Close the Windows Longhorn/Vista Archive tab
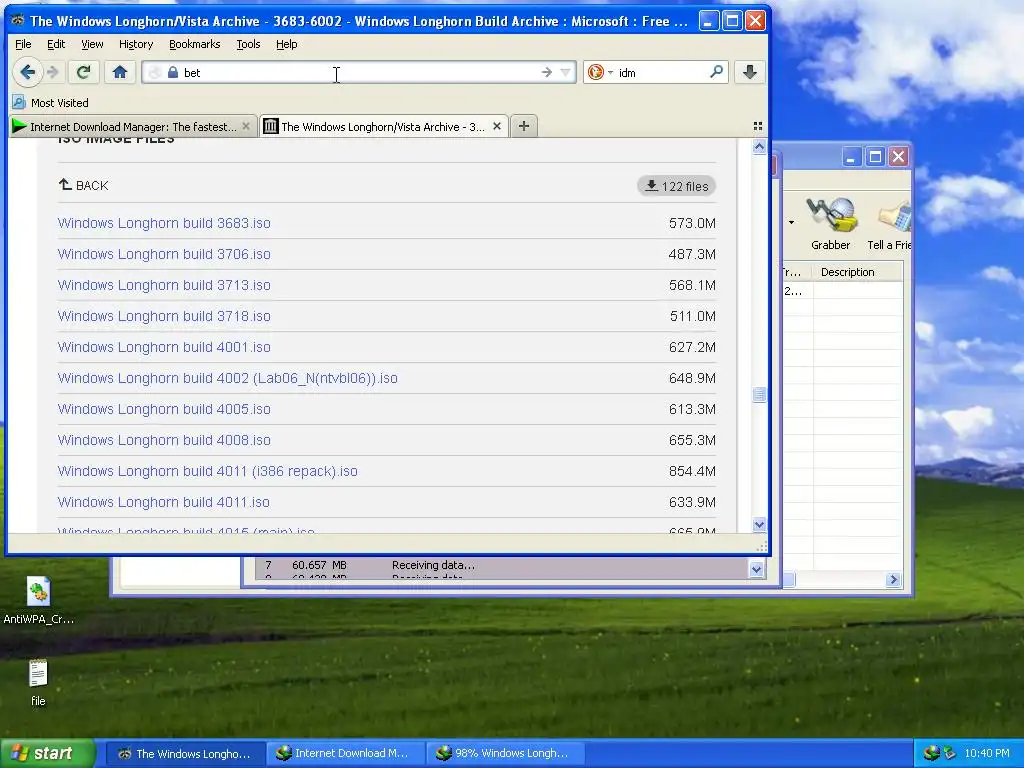The image size is (1024, 768). pos(497,126)
